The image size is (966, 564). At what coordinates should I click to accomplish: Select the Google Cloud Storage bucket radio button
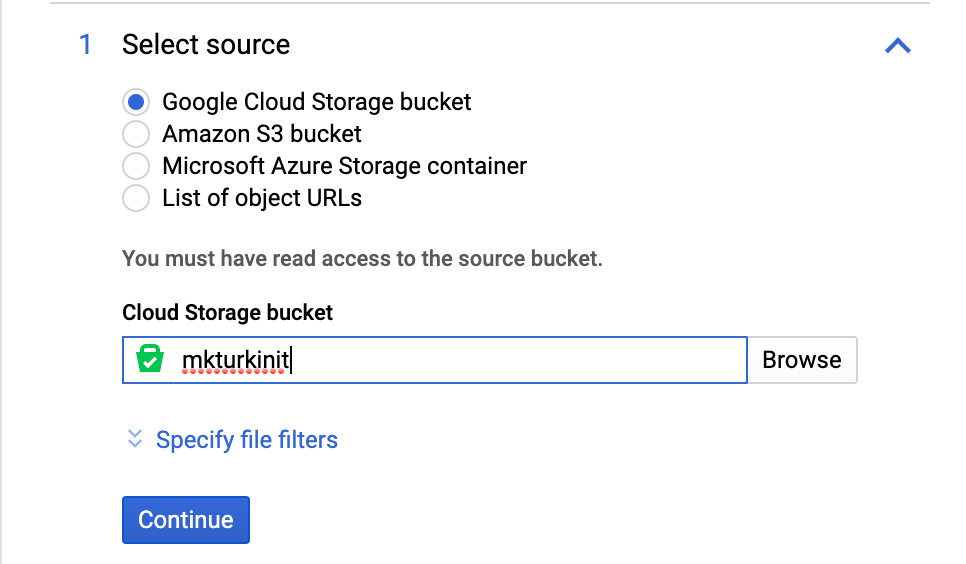click(x=136, y=102)
